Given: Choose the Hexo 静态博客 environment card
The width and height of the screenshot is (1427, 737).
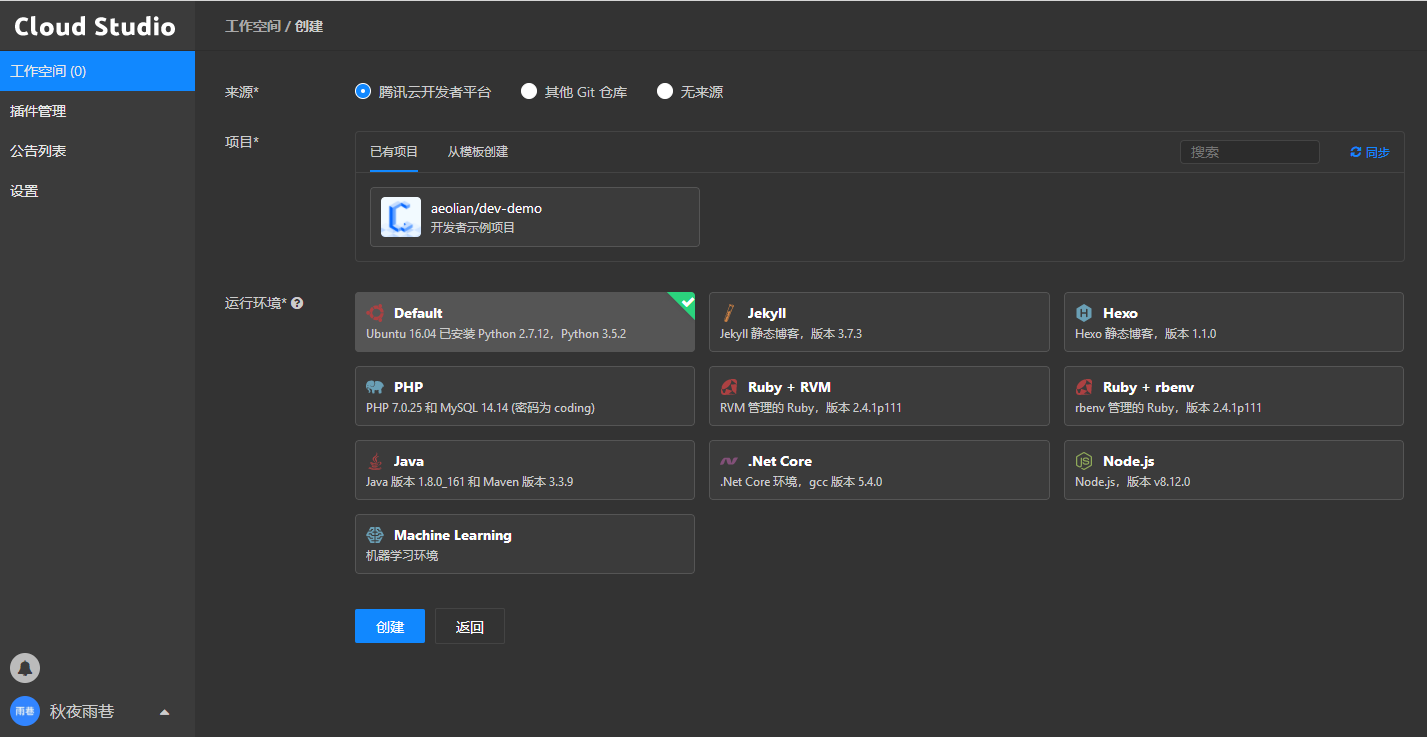Looking at the screenshot, I should coord(1234,322).
